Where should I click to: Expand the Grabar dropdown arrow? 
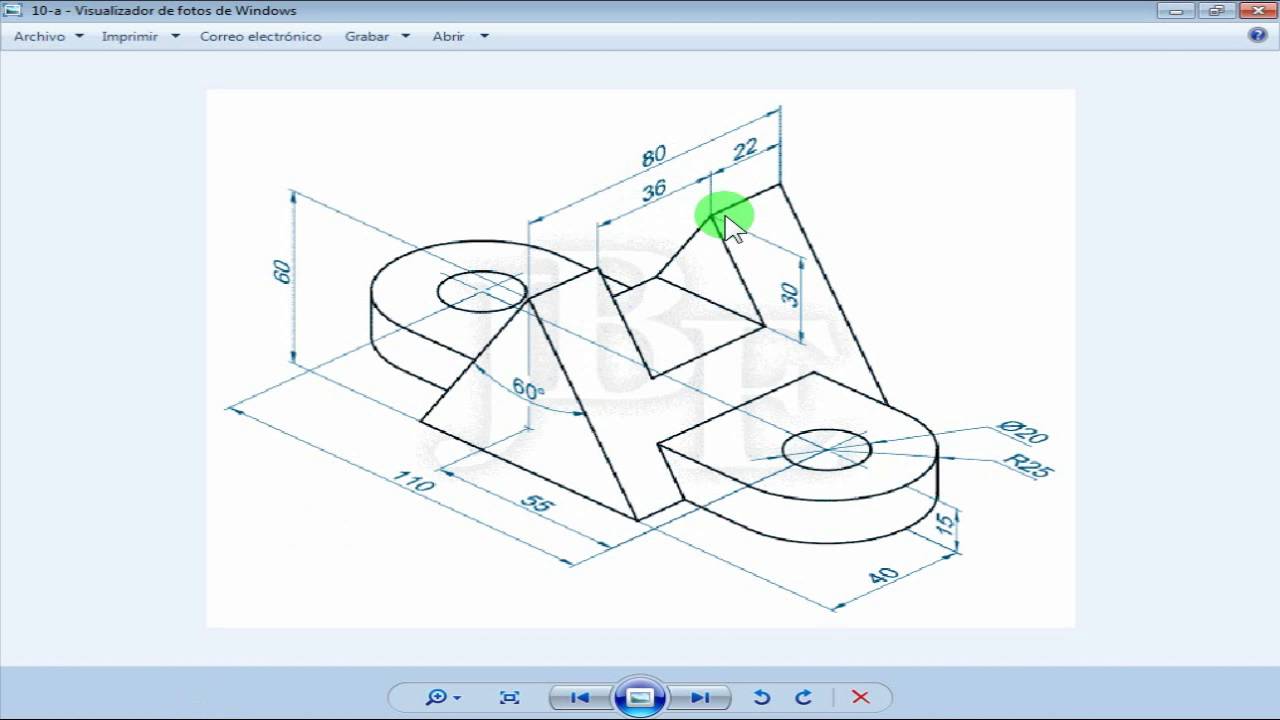[406, 36]
